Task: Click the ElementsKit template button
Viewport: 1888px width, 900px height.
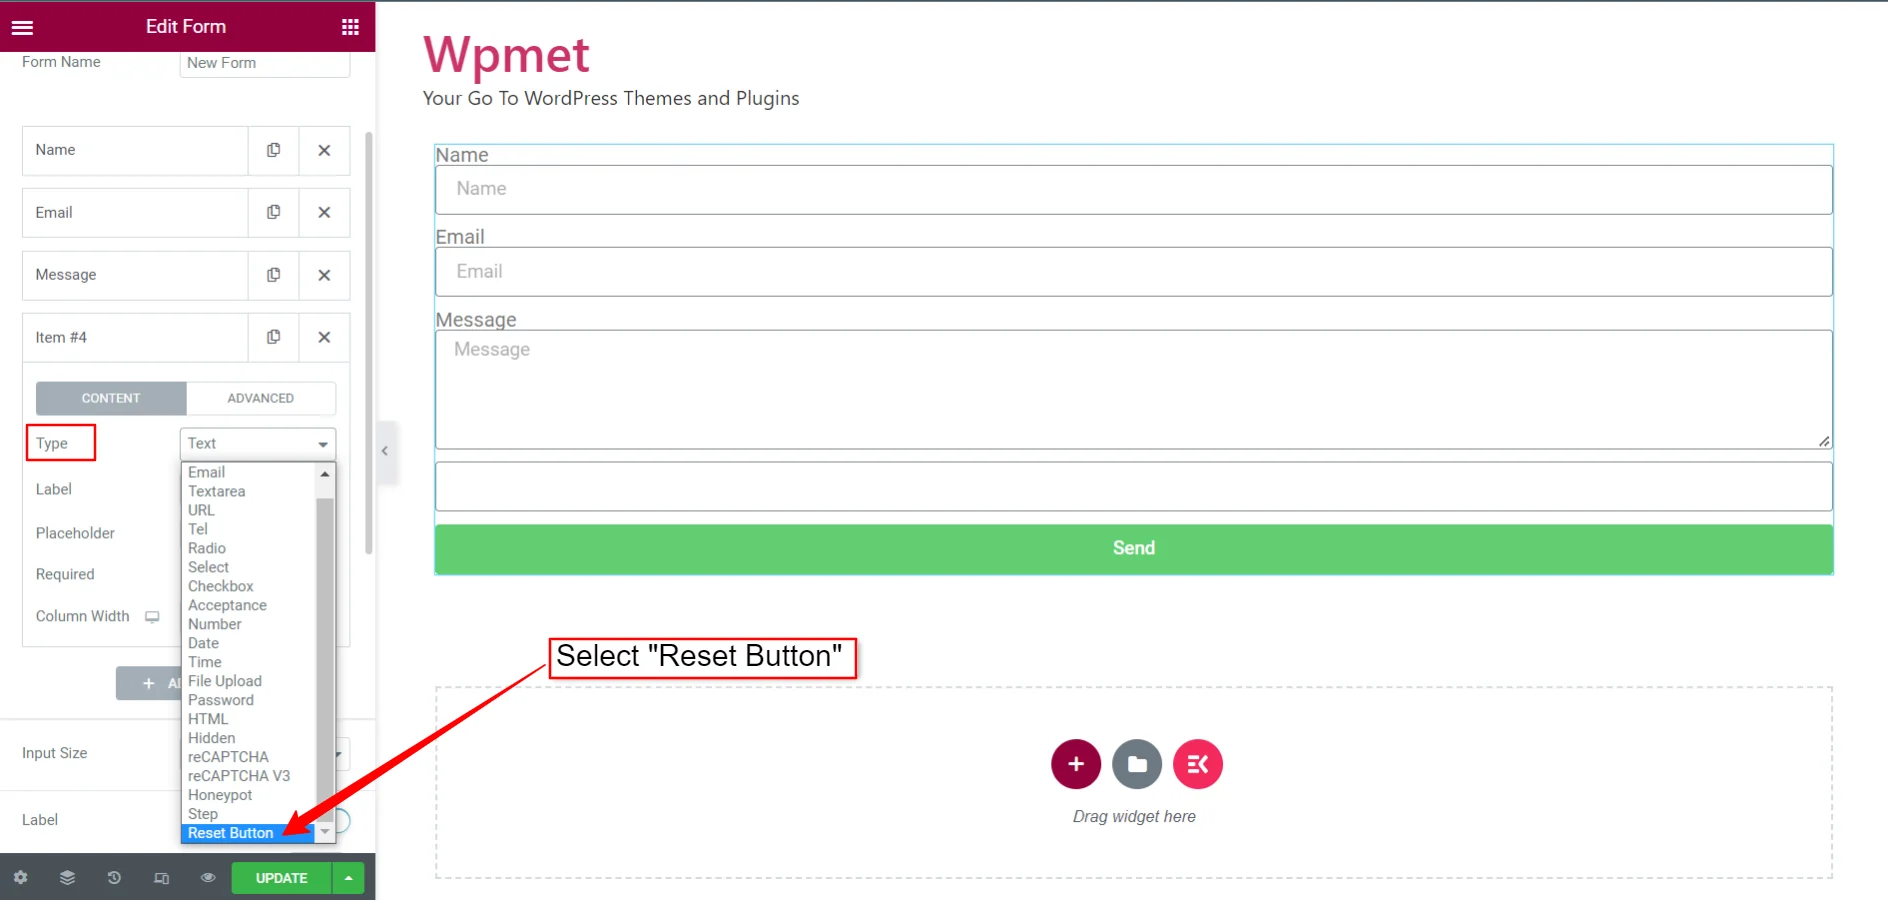Action: [x=1197, y=765]
